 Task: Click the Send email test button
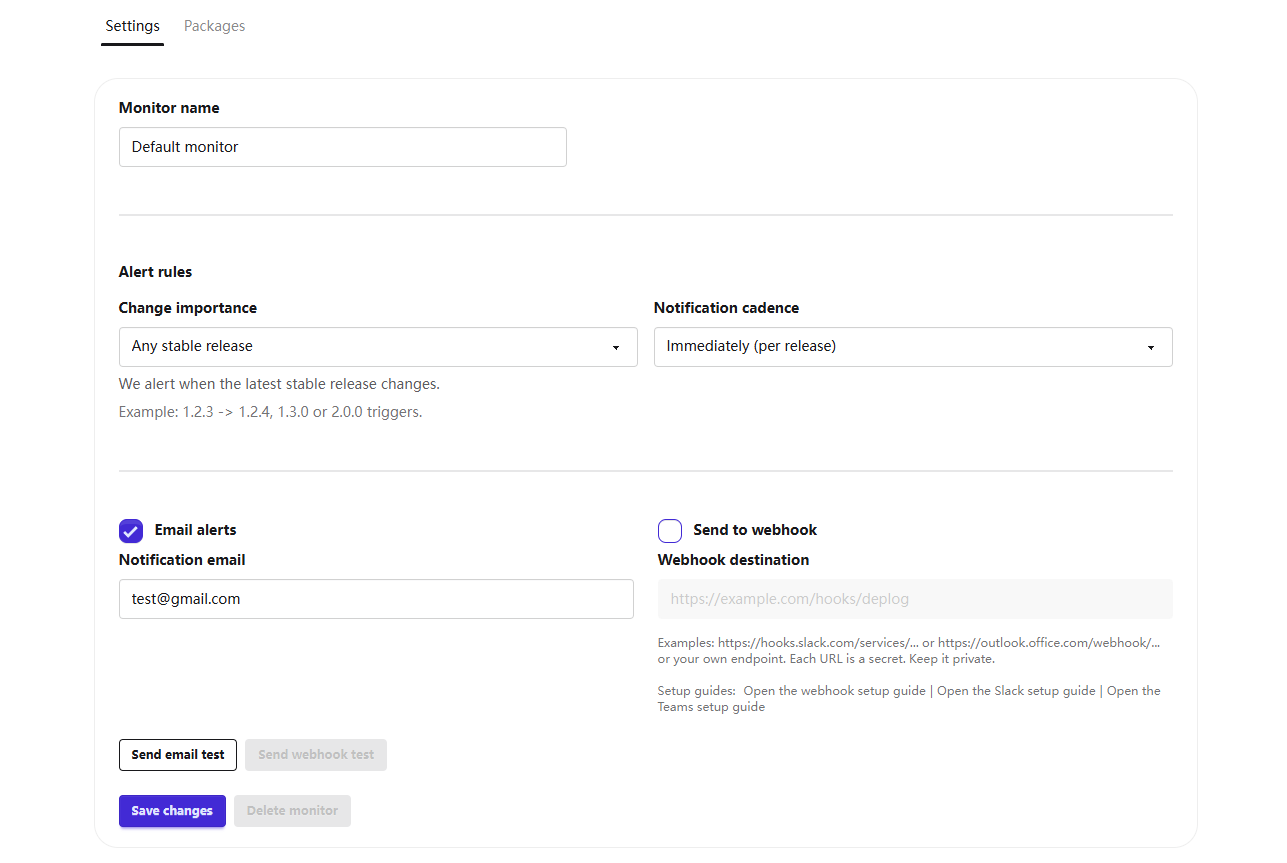pos(178,755)
